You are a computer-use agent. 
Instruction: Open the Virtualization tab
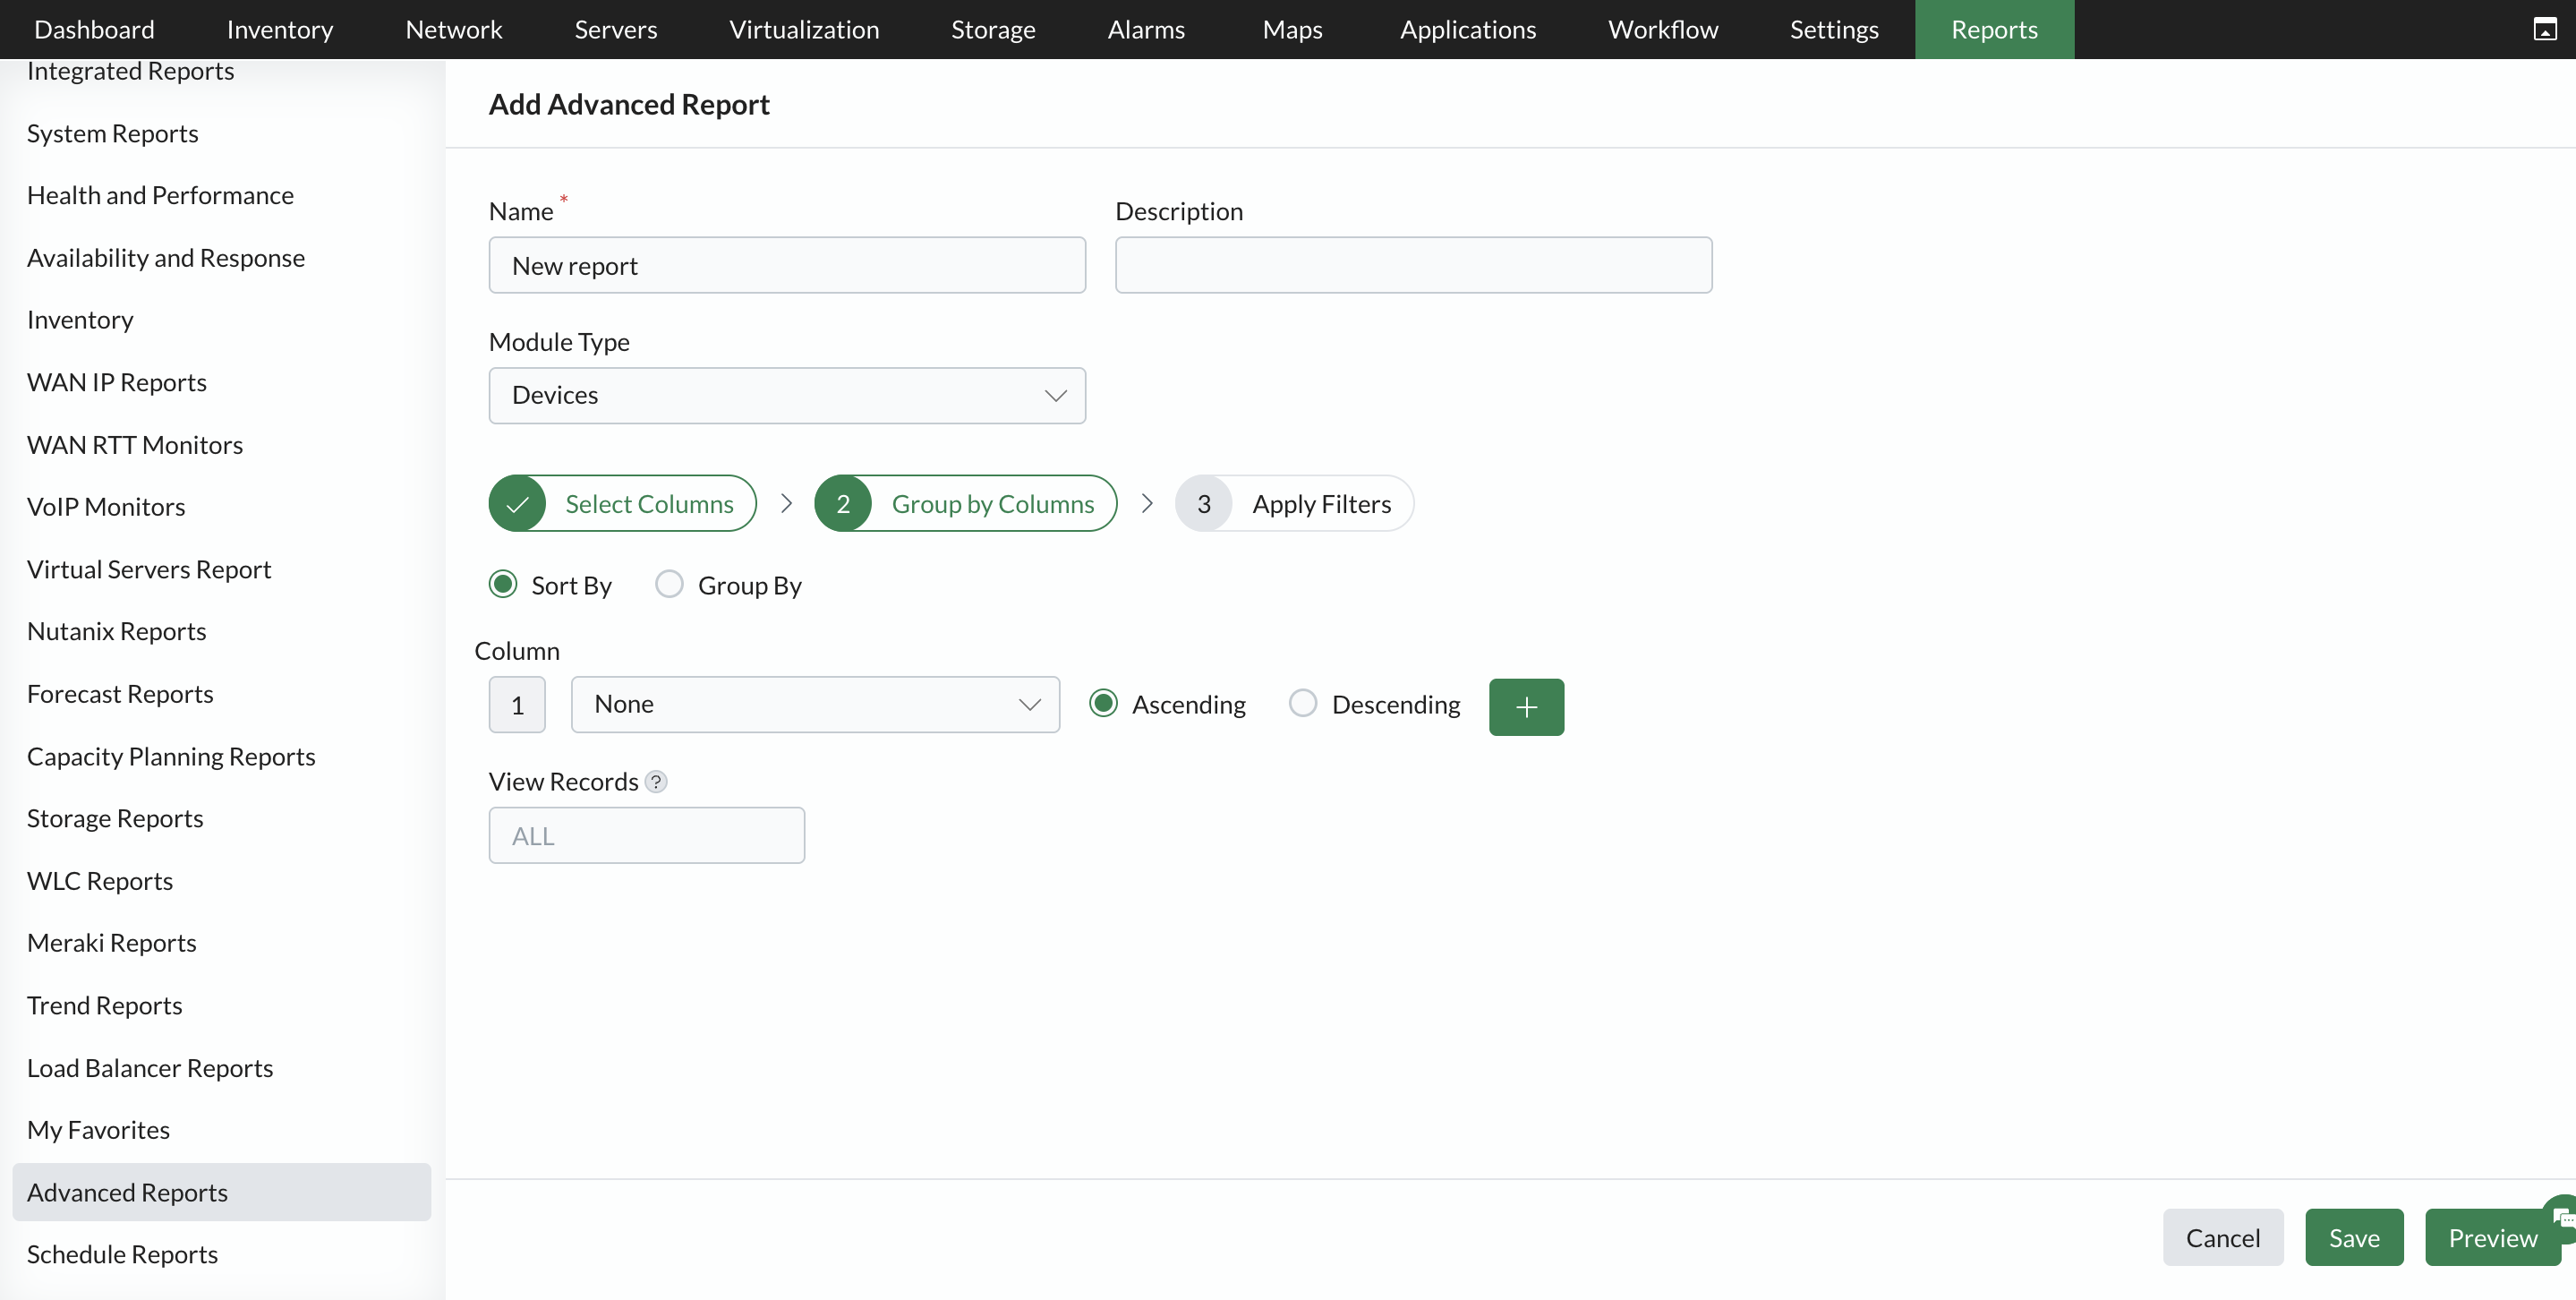pyautogui.click(x=804, y=29)
